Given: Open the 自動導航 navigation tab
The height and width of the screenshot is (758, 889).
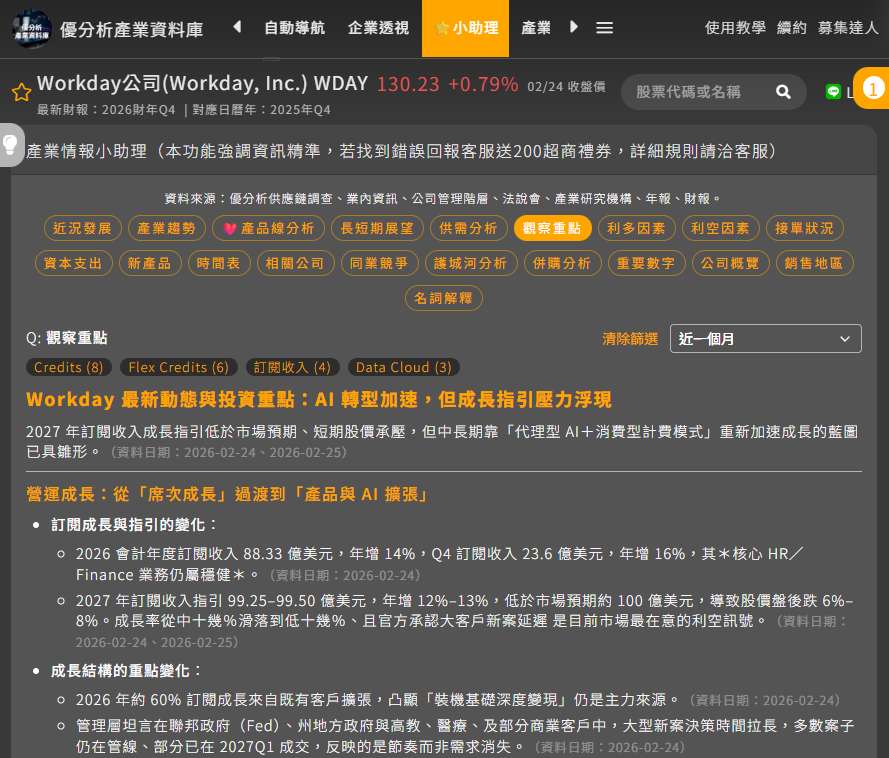Looking at the screenshot, I should pos(294,28).
